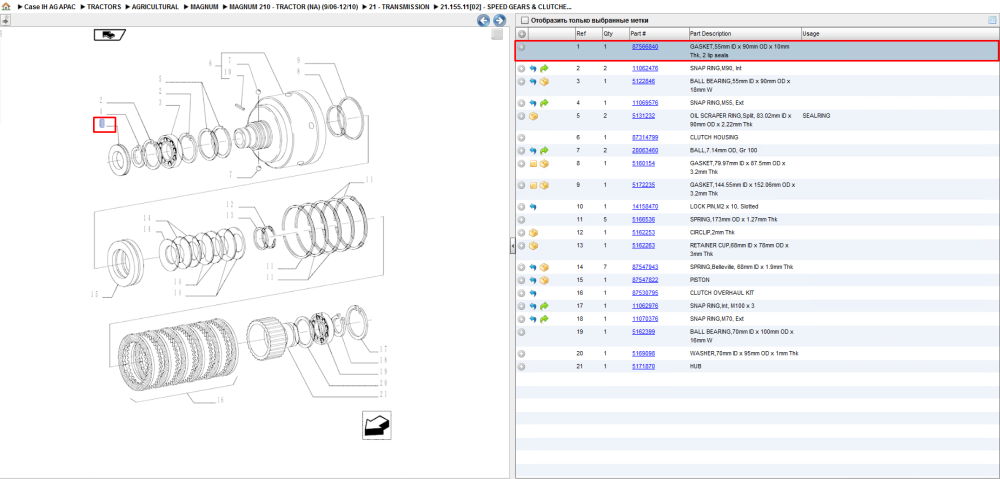Click the box icon on PISTON row

coord(544,280)
